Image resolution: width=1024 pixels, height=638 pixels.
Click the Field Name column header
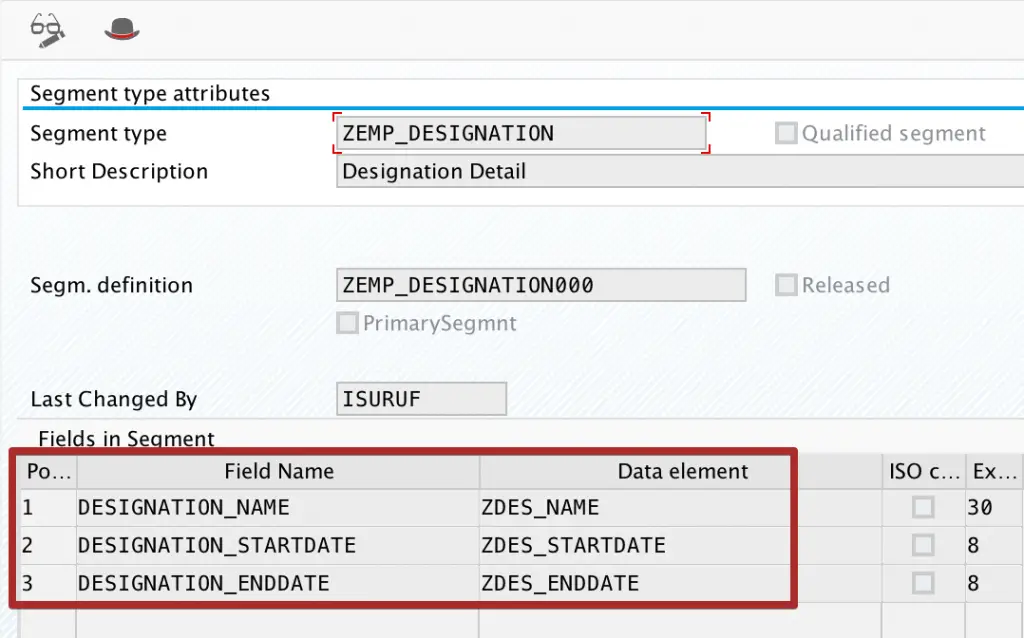[x=278, y=471]
